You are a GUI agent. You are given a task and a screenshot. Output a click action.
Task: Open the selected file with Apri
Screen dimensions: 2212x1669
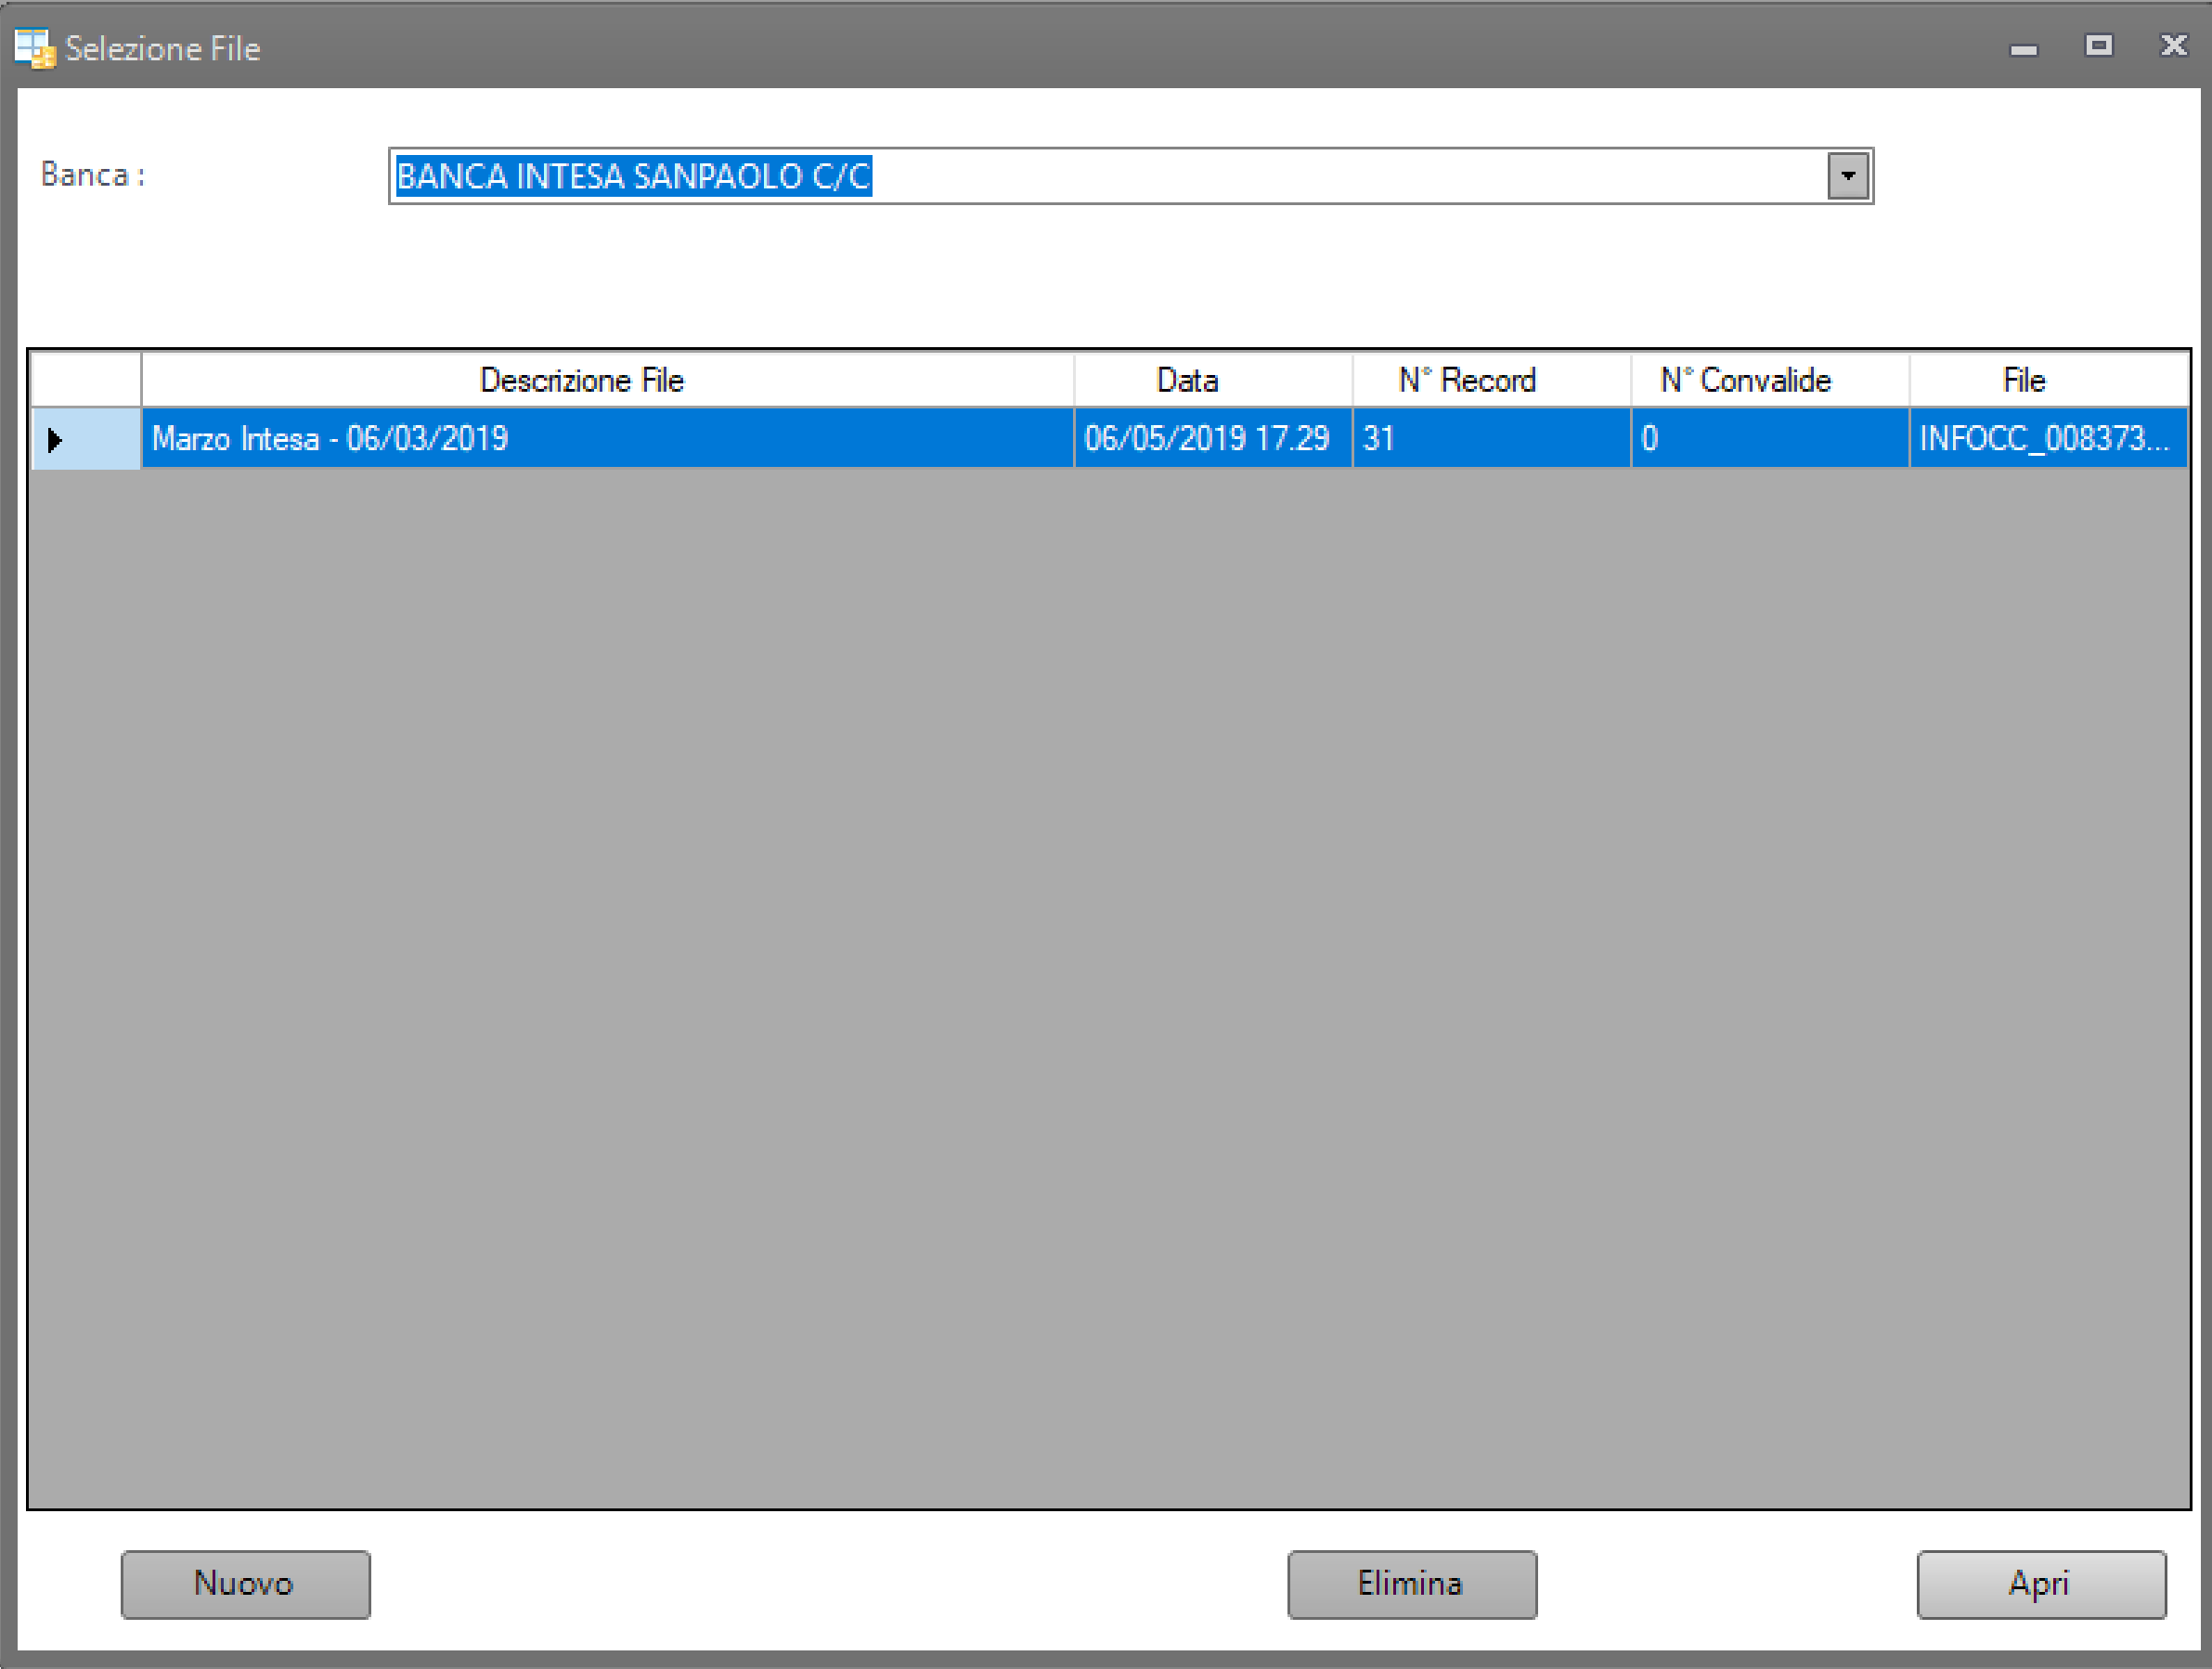tap(2040, 1584)
